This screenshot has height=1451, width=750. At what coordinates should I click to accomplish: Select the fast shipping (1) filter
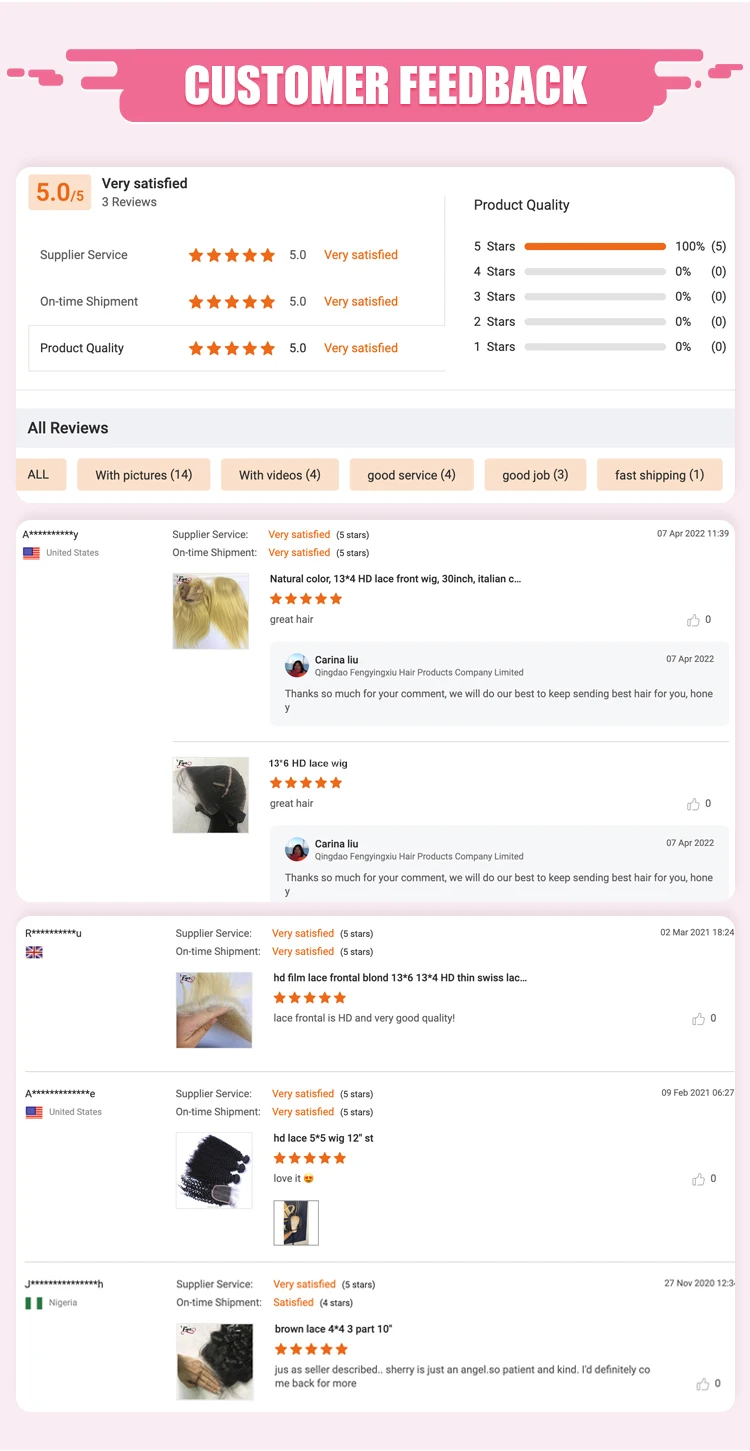point(660,475)
